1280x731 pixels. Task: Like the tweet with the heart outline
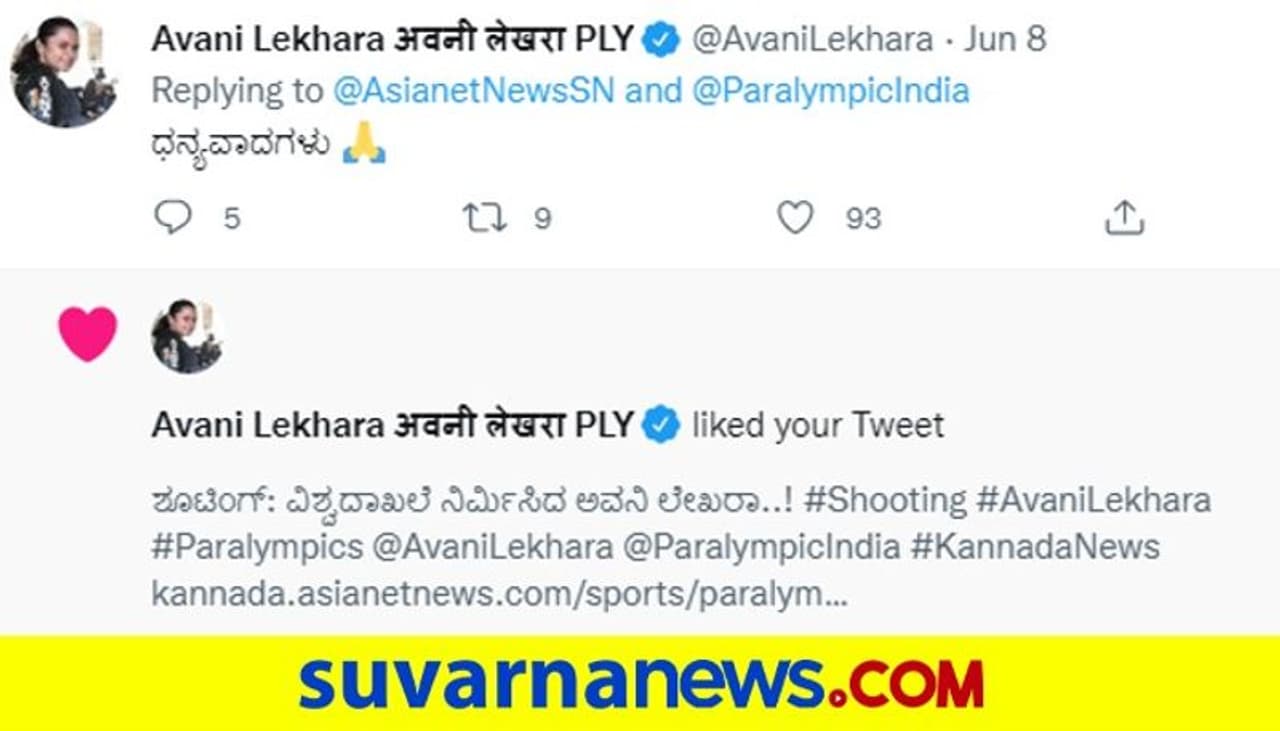[795, 217]
